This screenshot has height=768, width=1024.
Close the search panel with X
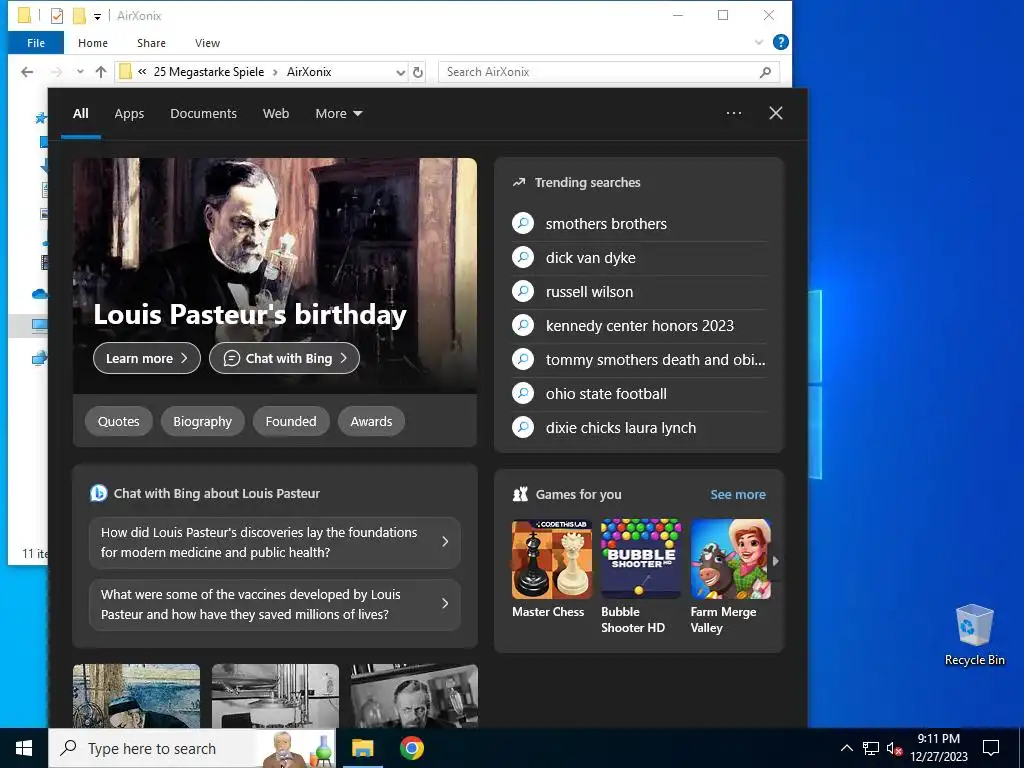(775, 113)
